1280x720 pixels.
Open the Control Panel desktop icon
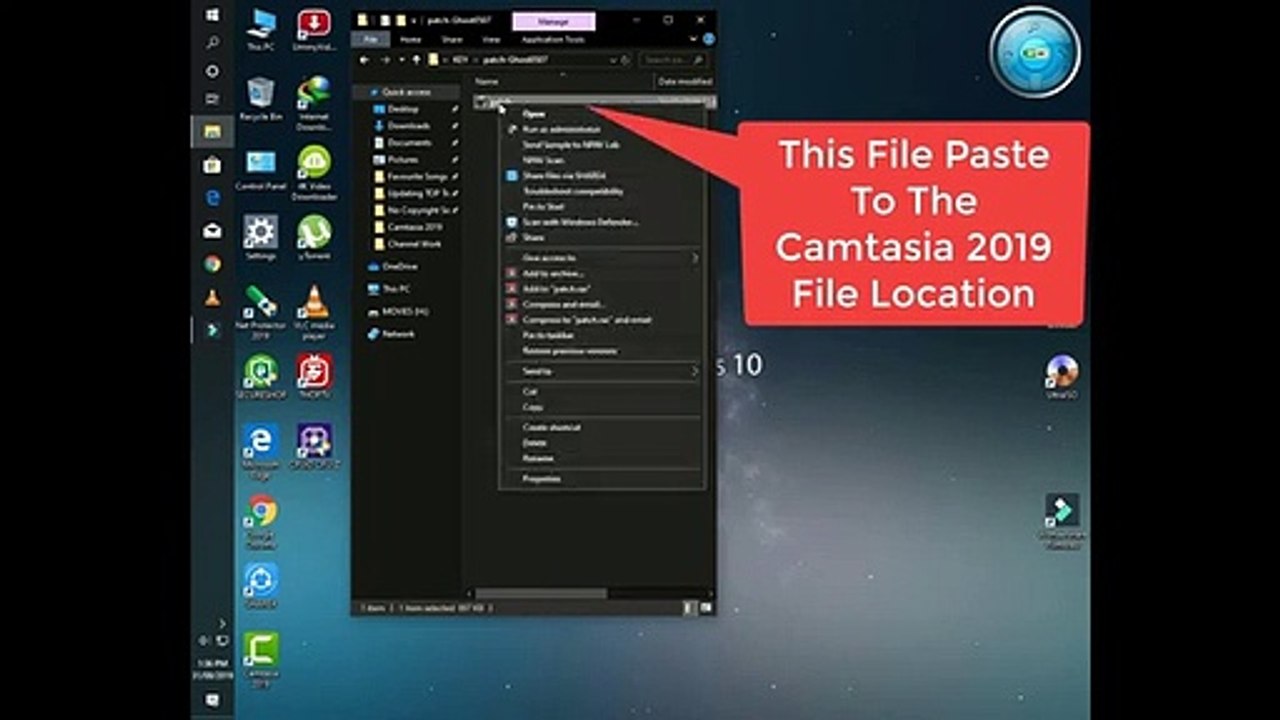coord(261,169)
